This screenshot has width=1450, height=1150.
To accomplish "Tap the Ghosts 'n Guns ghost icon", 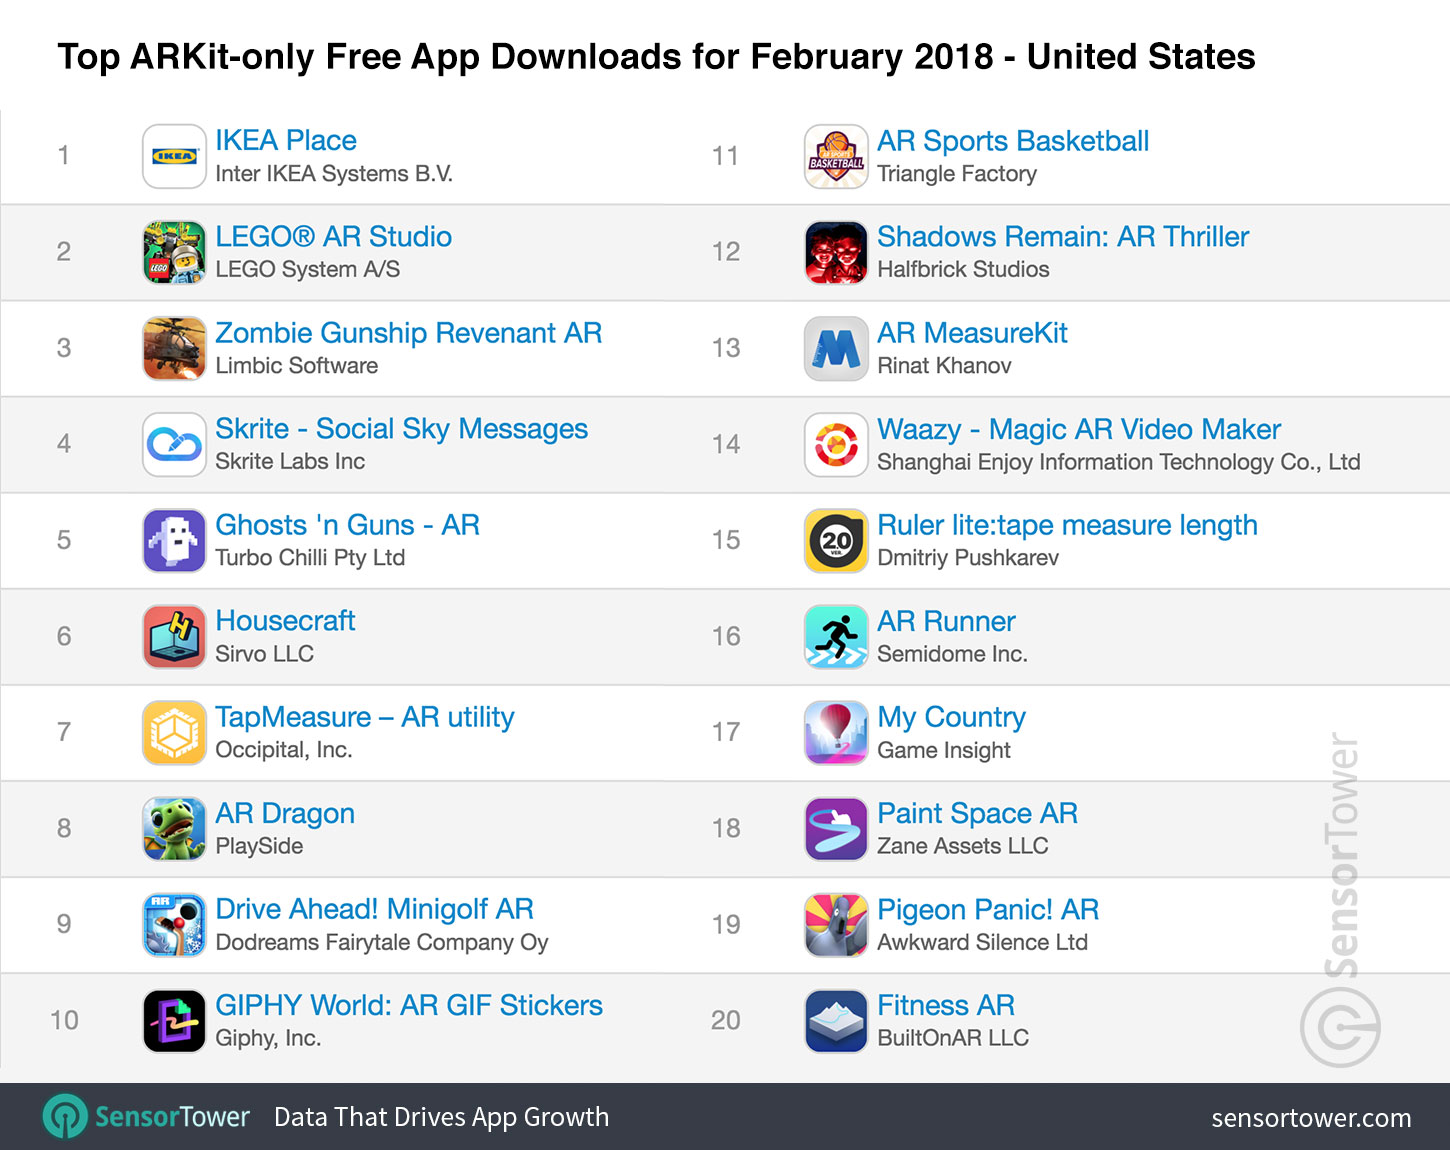I will 174,540.
